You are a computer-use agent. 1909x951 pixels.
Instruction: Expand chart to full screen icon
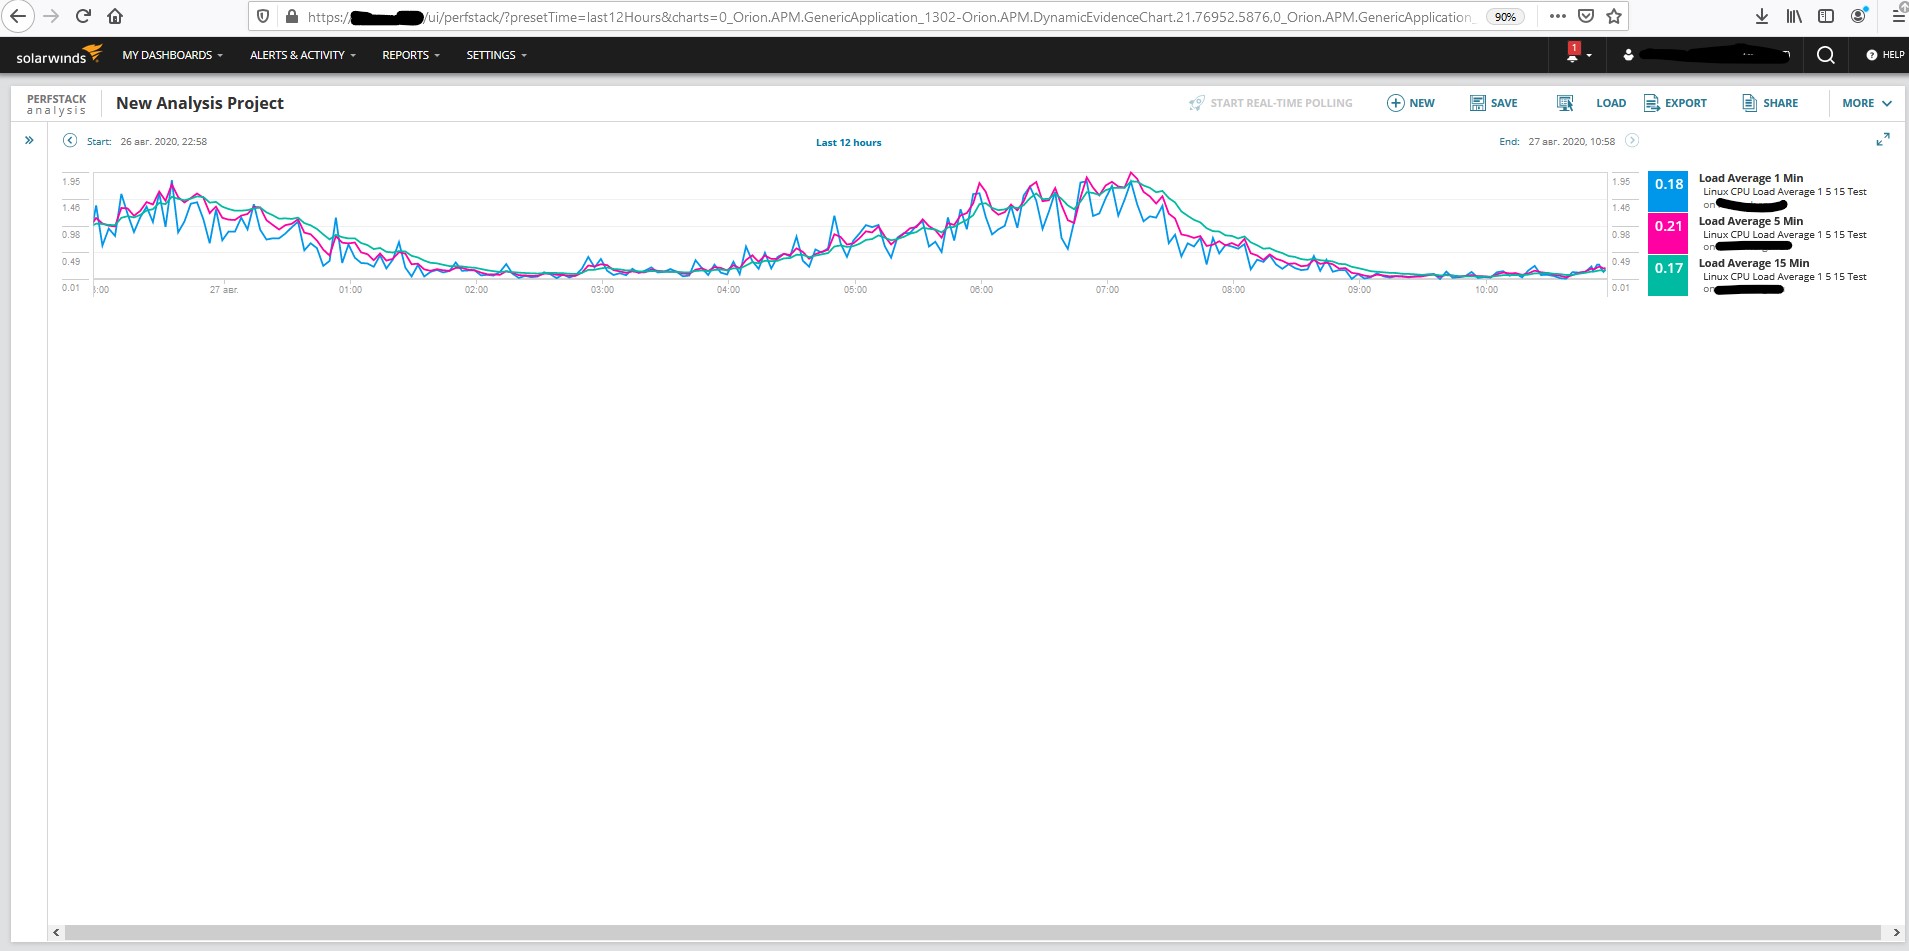1883,140
